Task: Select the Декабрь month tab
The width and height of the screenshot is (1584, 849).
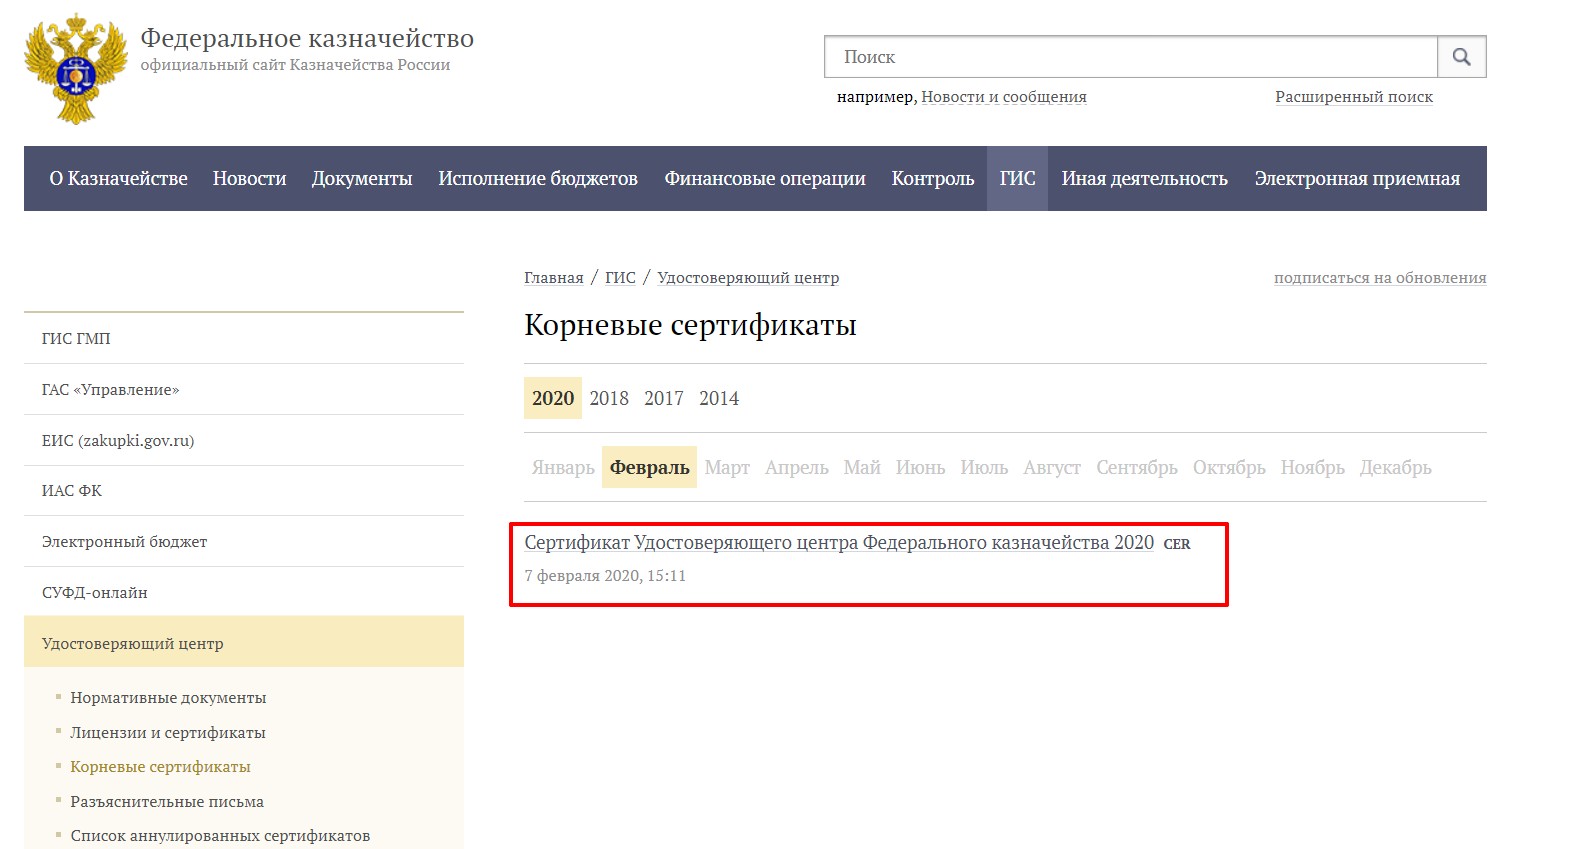Action: point(1396,467)
